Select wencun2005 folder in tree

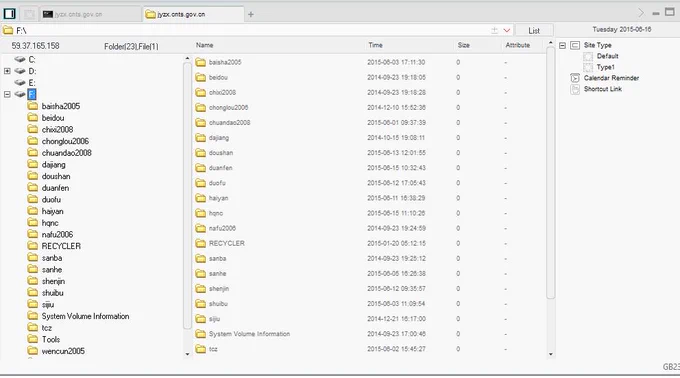tap(63, 352)
